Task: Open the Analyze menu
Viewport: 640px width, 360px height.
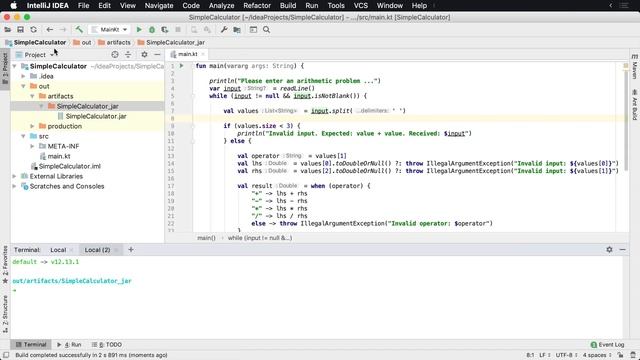Action: [x=221, y=6]
